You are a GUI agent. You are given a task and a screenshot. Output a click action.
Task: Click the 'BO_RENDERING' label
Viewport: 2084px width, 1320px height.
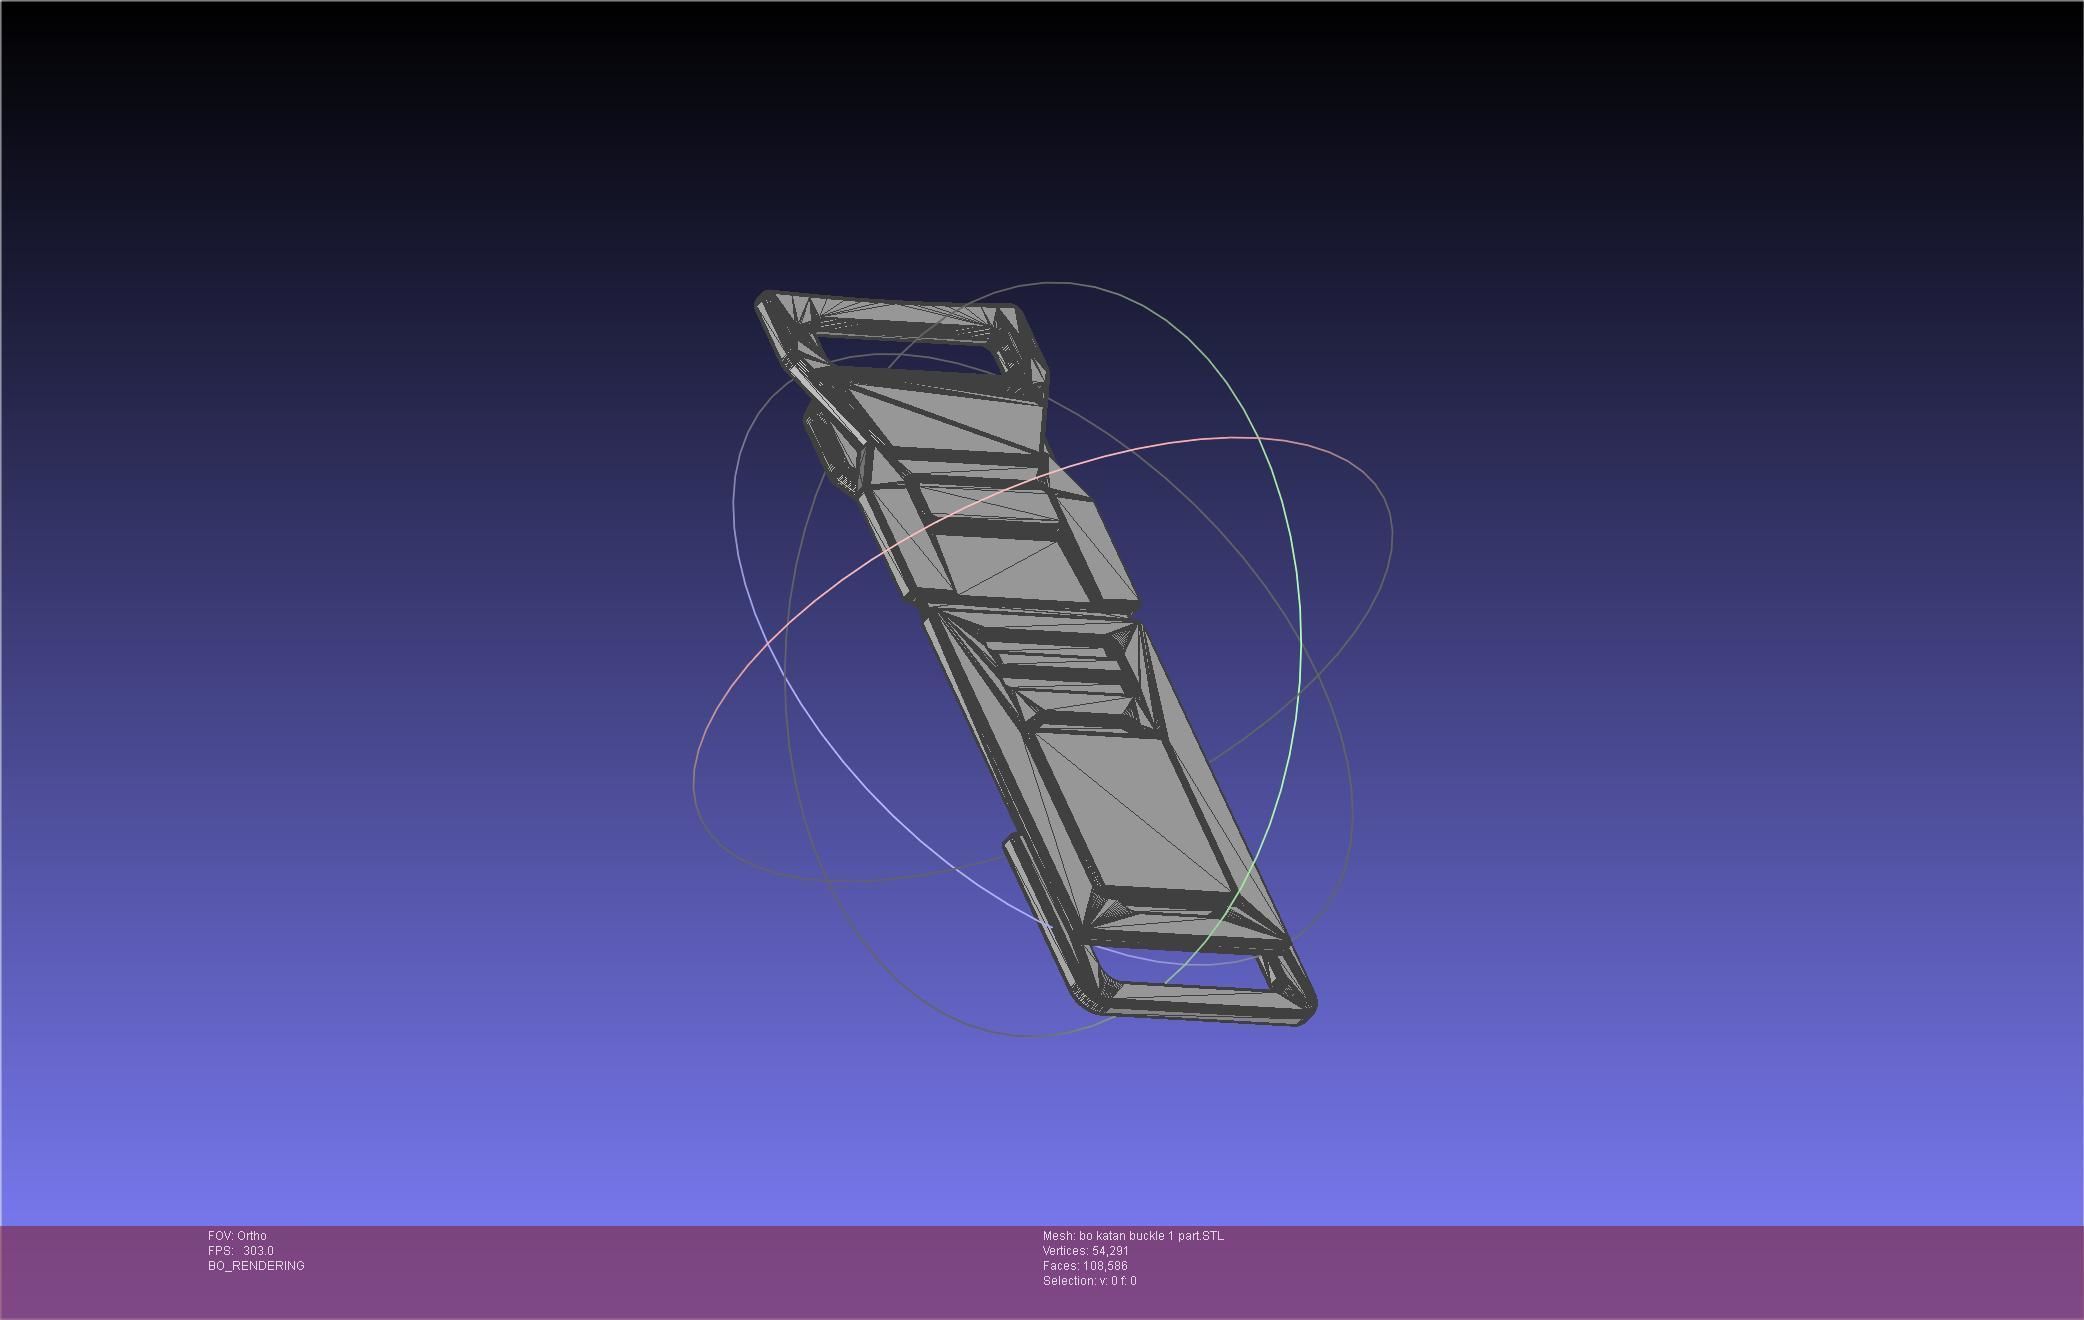(256, 1266)
